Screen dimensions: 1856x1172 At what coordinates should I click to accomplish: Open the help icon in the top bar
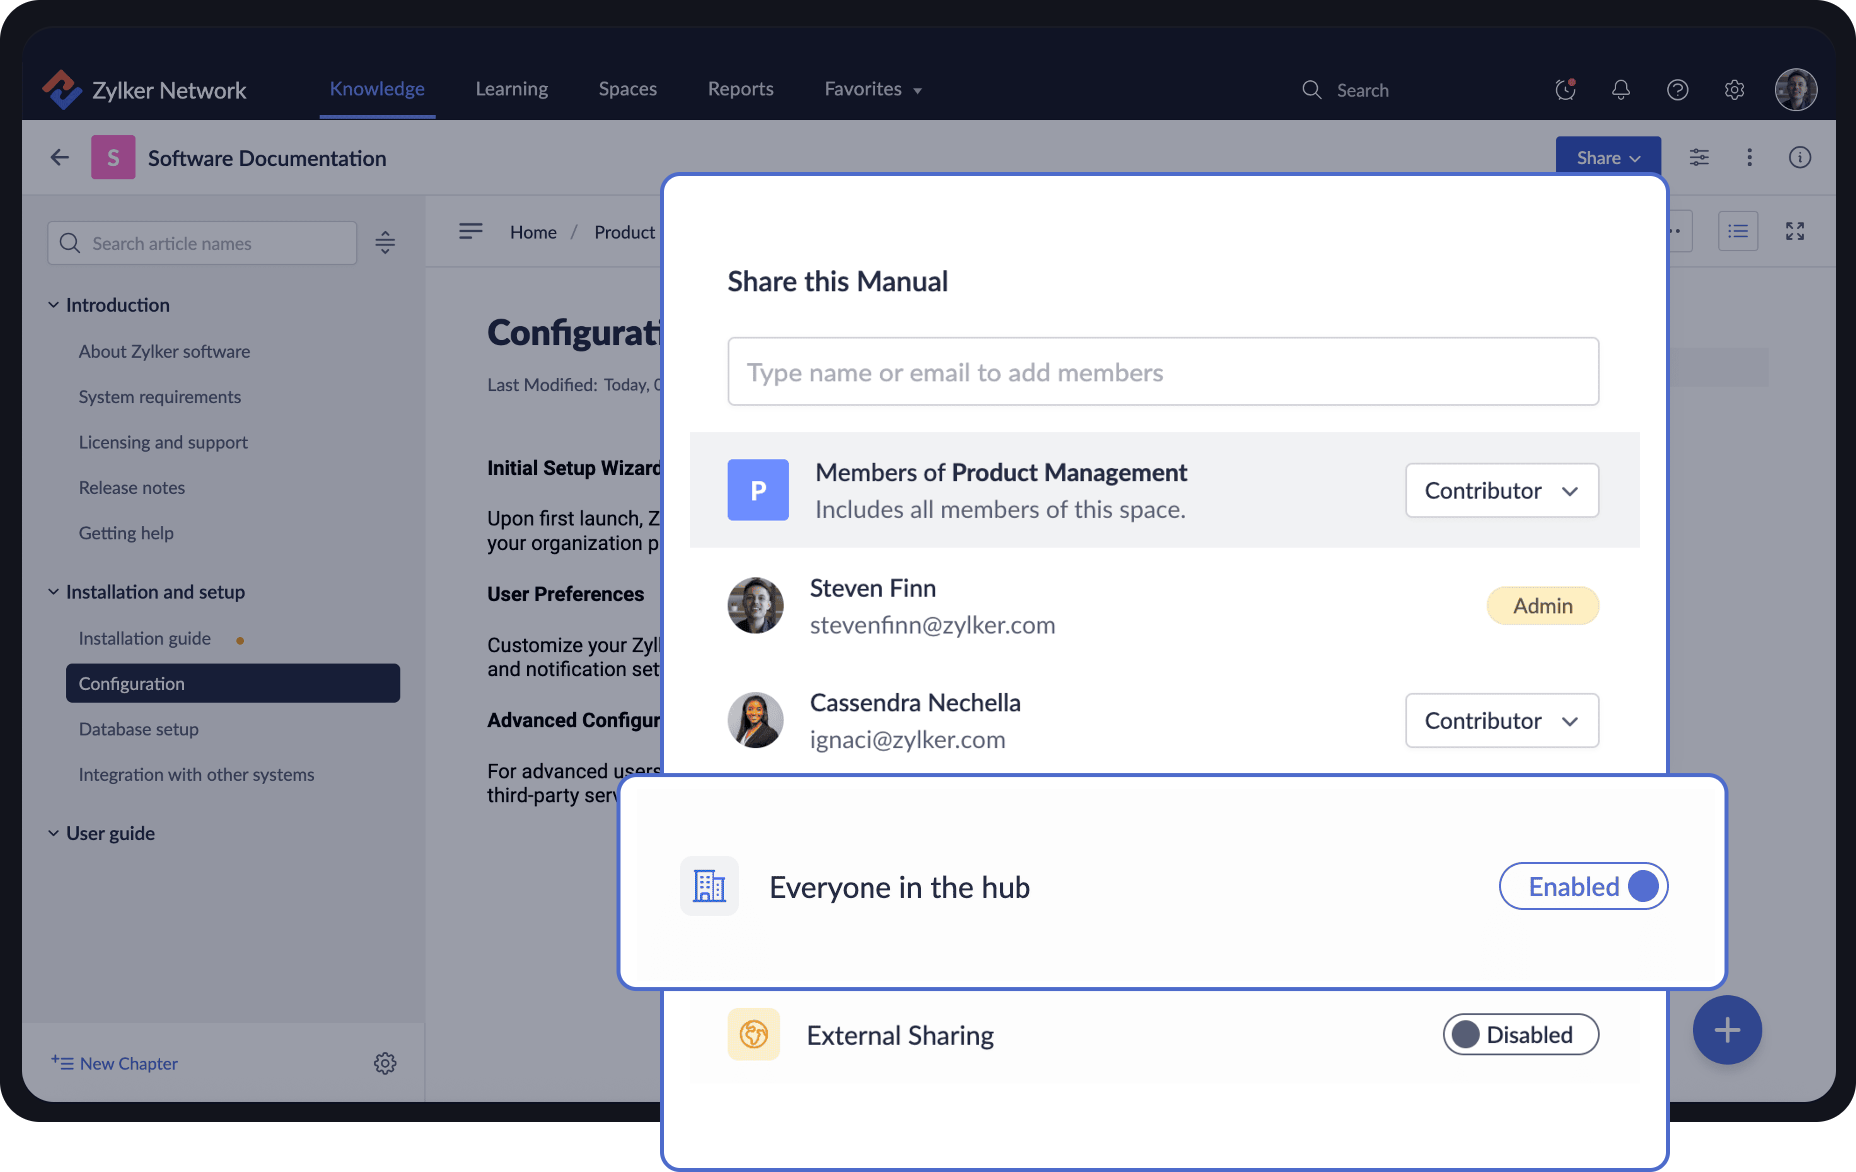click(1677, 89)
